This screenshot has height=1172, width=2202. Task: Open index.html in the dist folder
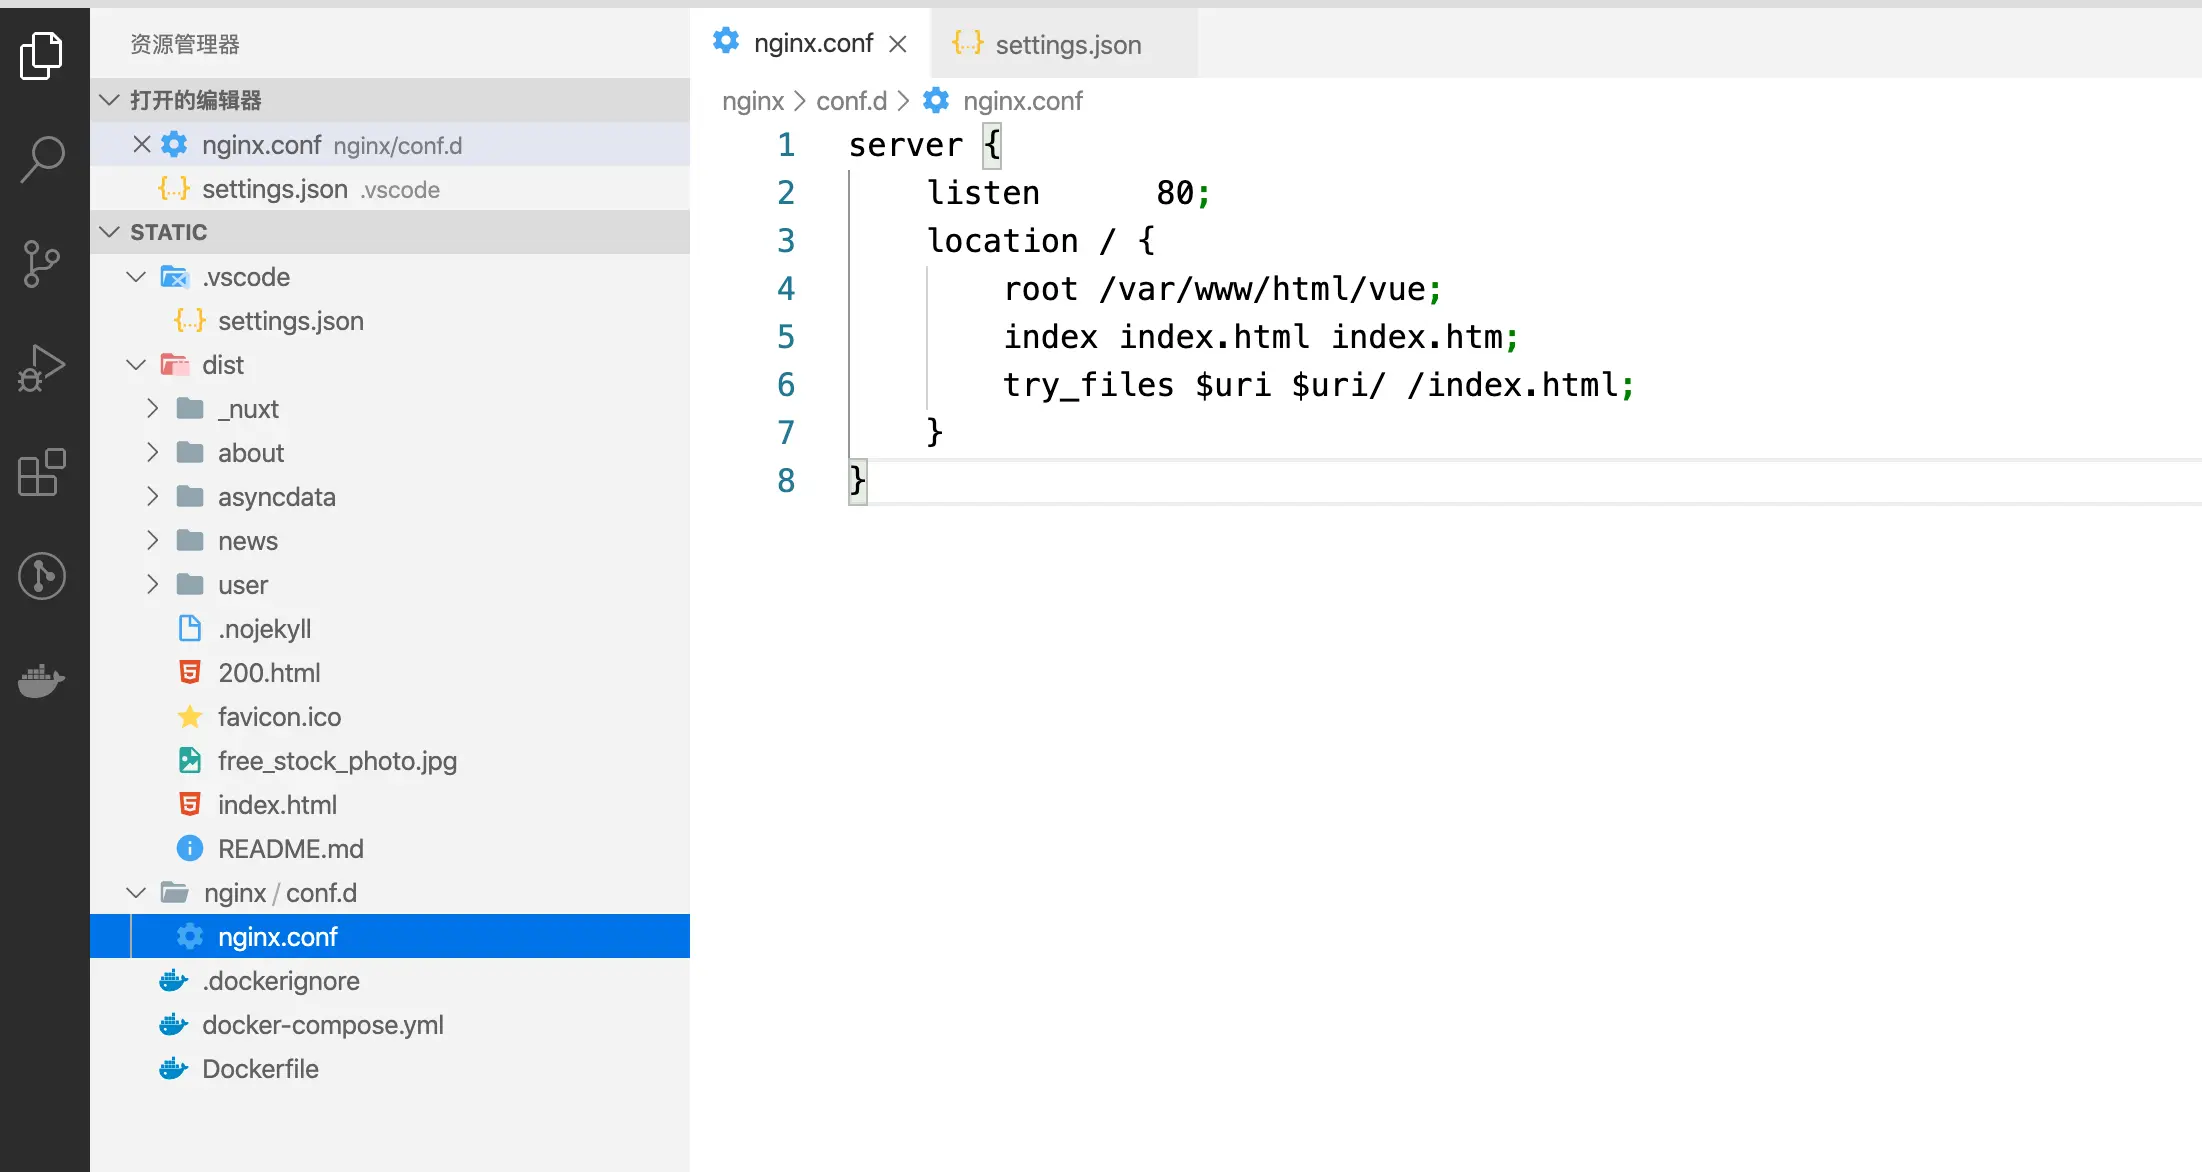coord(277,805)
